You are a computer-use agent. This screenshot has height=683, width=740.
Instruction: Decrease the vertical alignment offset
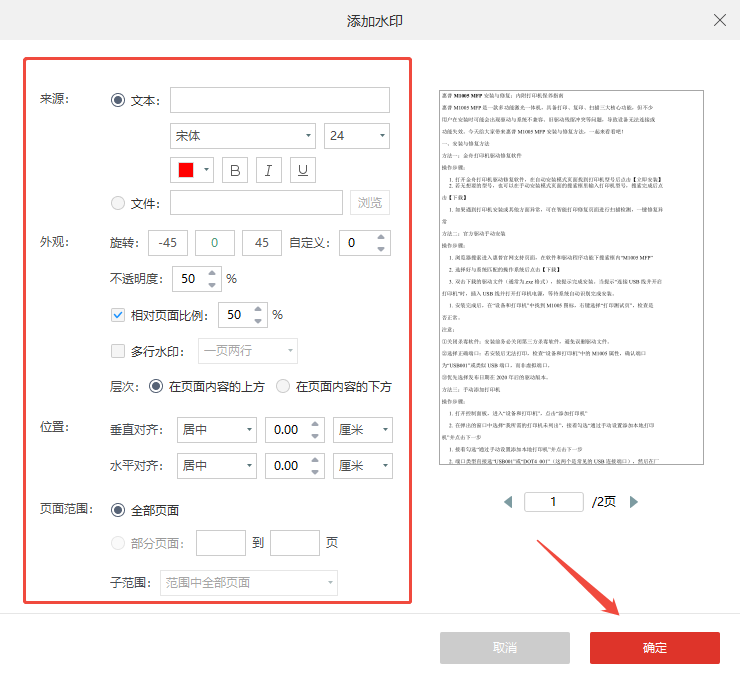[x=315, y=436]
